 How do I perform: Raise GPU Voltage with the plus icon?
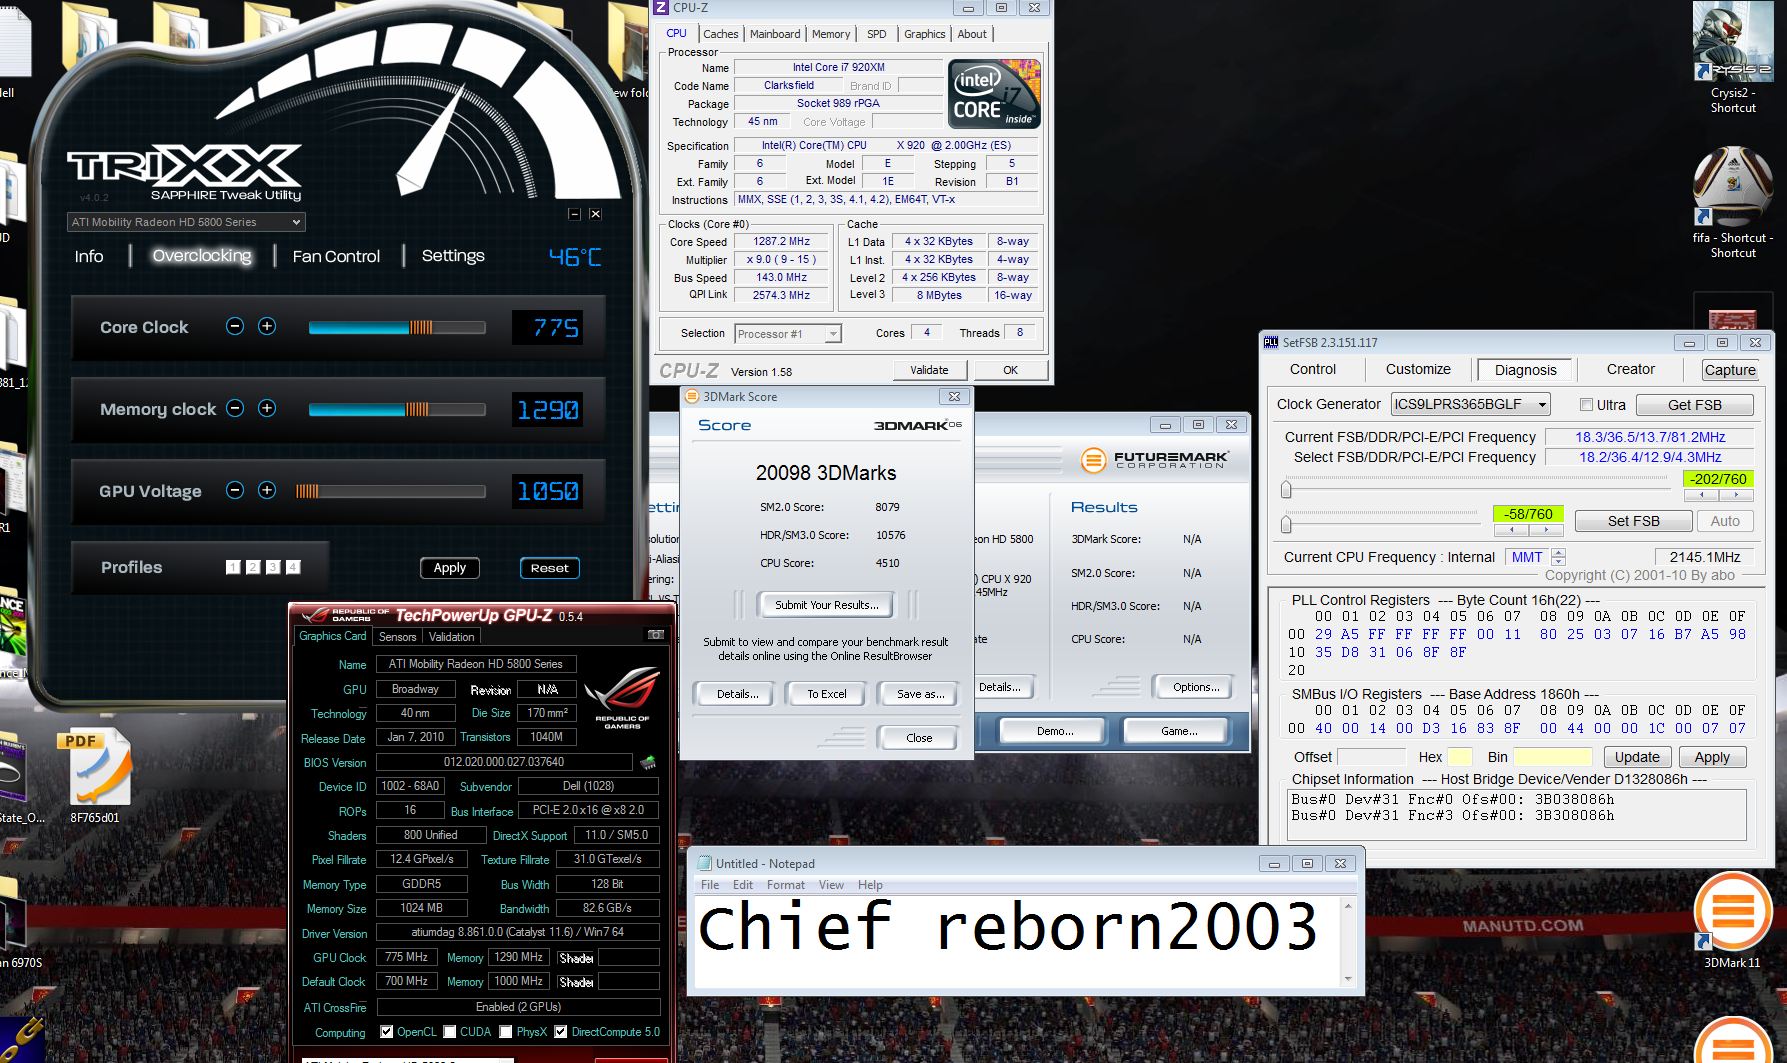tap(267, 490)
